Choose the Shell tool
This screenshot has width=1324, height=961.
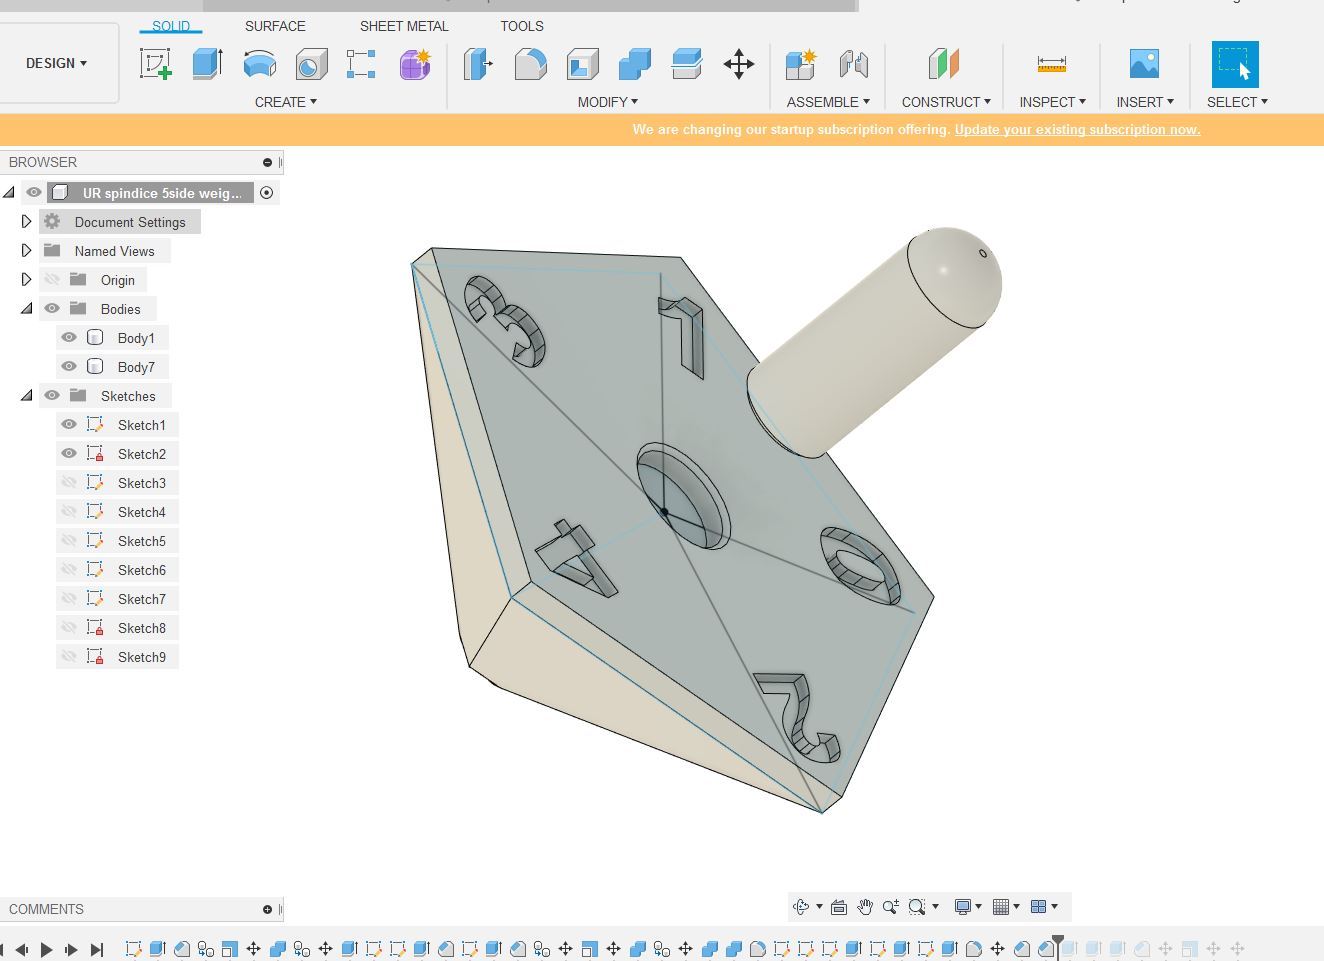[582, 64]
